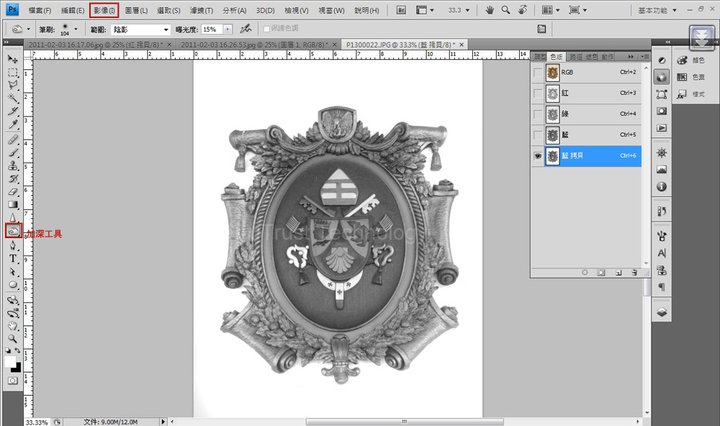This screenshot has height=426, width=720.
Task: Select the Polygonal Lasso tool
Action: pos(13,85)
